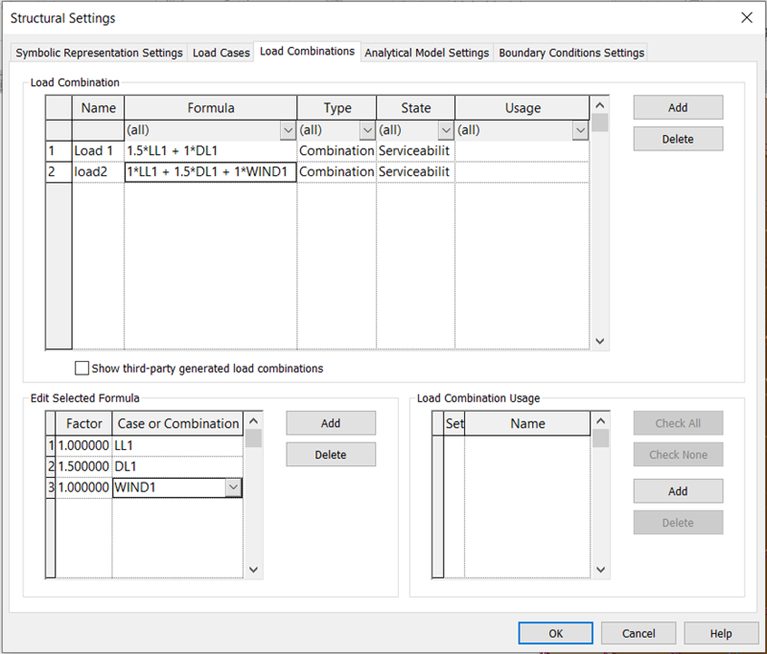Select the DL1 case cell
This screenshot has width=767, height=654.
tap(178, 467)
